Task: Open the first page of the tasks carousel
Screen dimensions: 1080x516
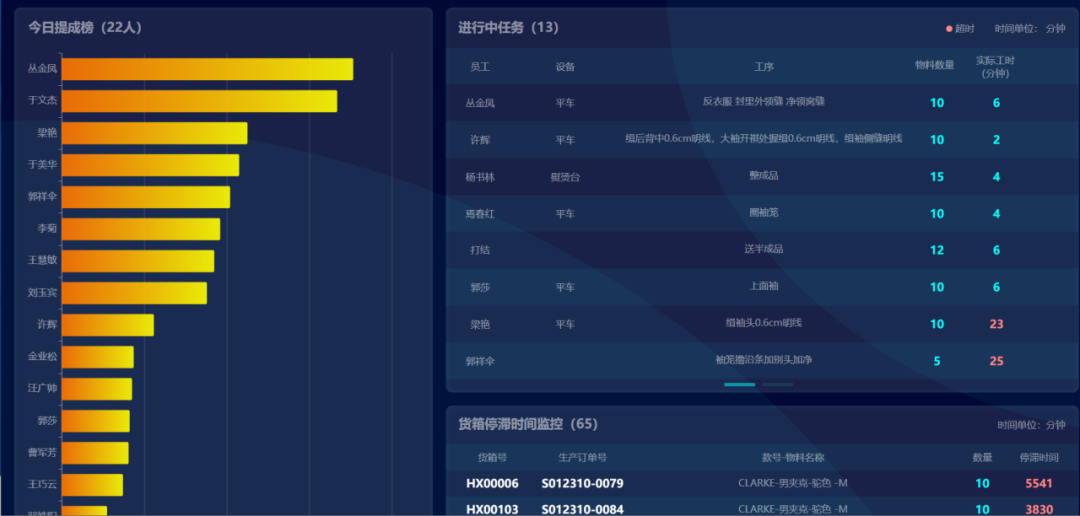Action: pyautogui.click(x=740, y=384)
